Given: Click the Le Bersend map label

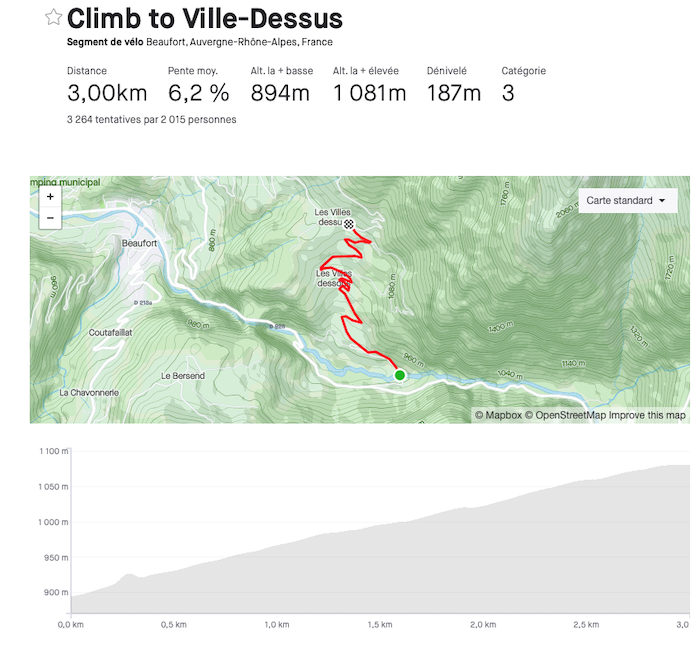Looking at the screenshot, I should point(183,376).
